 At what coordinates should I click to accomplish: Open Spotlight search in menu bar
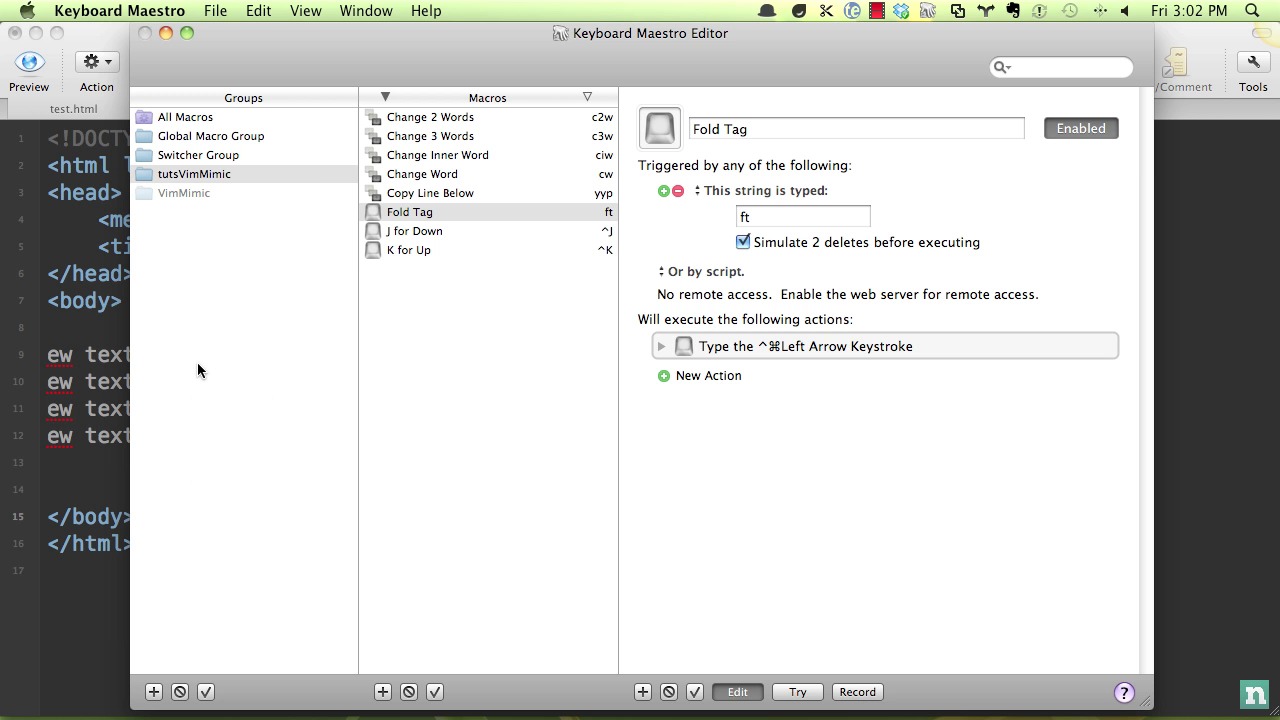pyautogui.click(x=1252, y=11)
